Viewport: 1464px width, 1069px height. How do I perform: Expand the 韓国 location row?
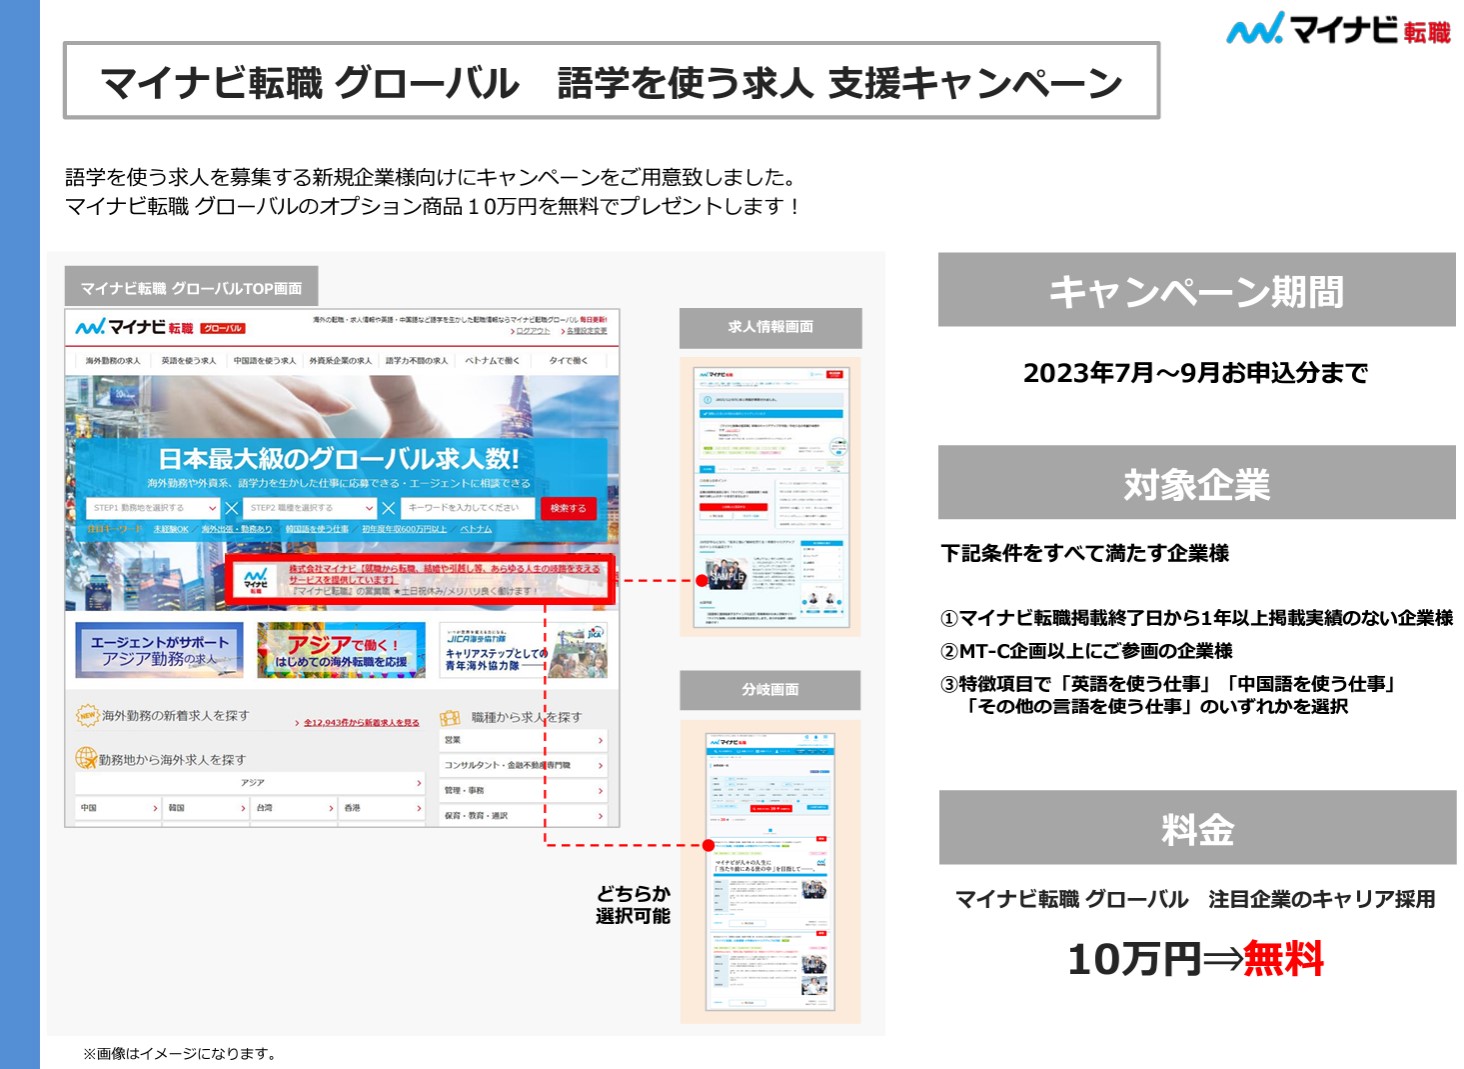(206, 808)
